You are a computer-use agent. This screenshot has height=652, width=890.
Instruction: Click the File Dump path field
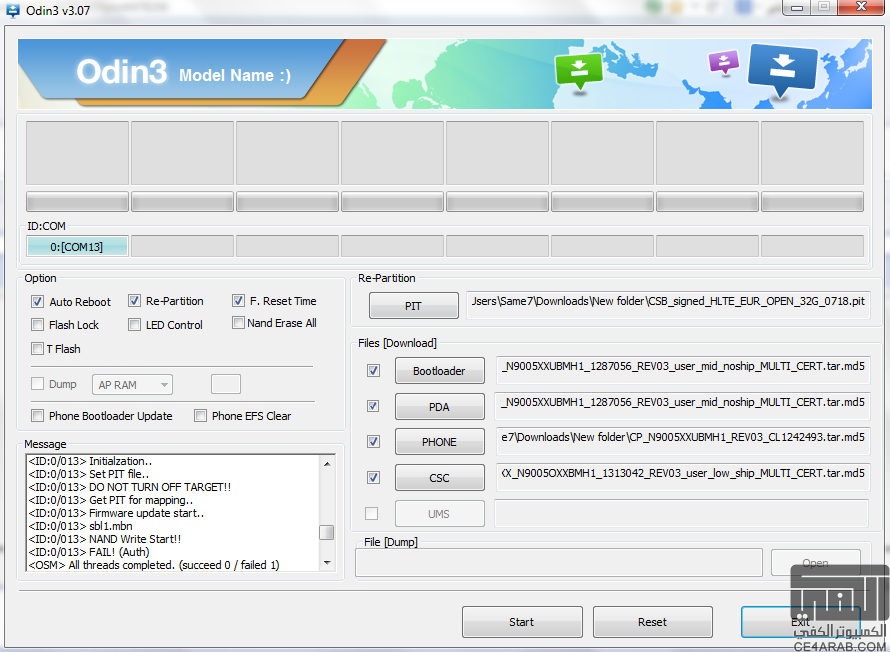click(x=559, y=562)
